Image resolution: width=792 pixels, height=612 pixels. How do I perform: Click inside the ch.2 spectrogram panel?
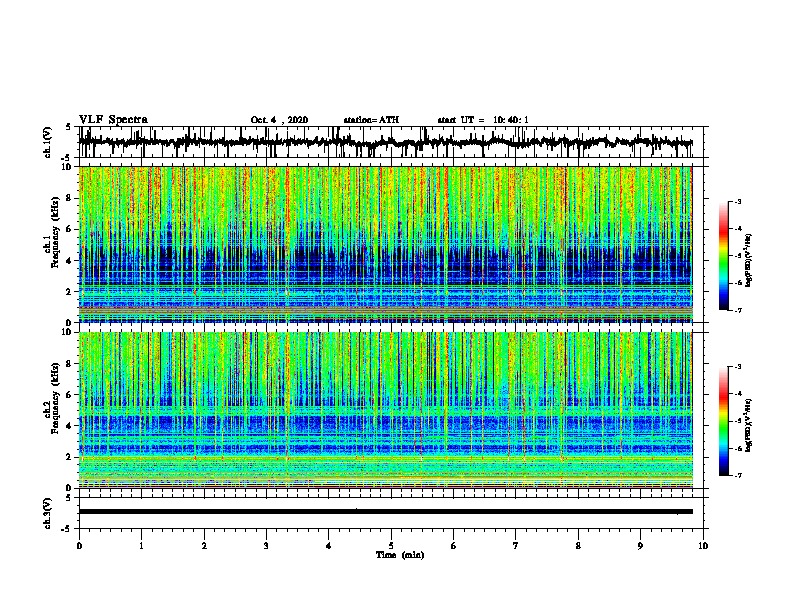coord(385,410)
